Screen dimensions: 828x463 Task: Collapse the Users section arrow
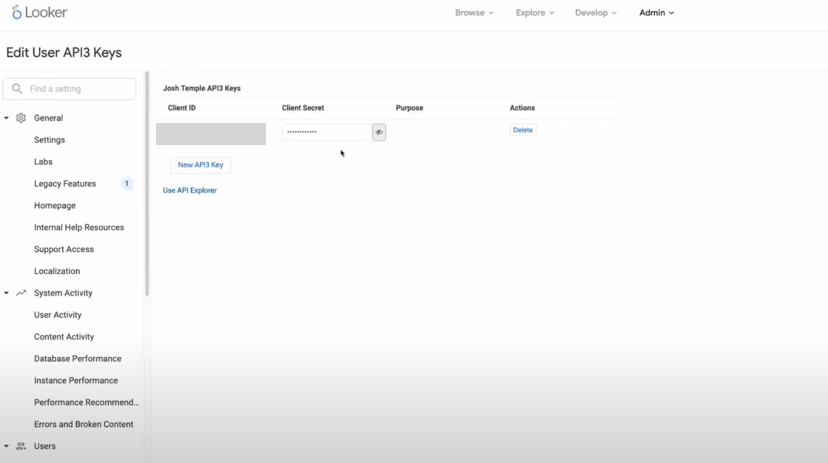click(x=6, y=446)
